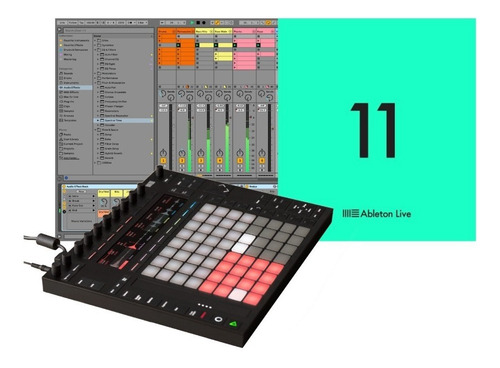
Task: Open the 1 Bar quantization dropdown
Action: click(x=142, y=23)
